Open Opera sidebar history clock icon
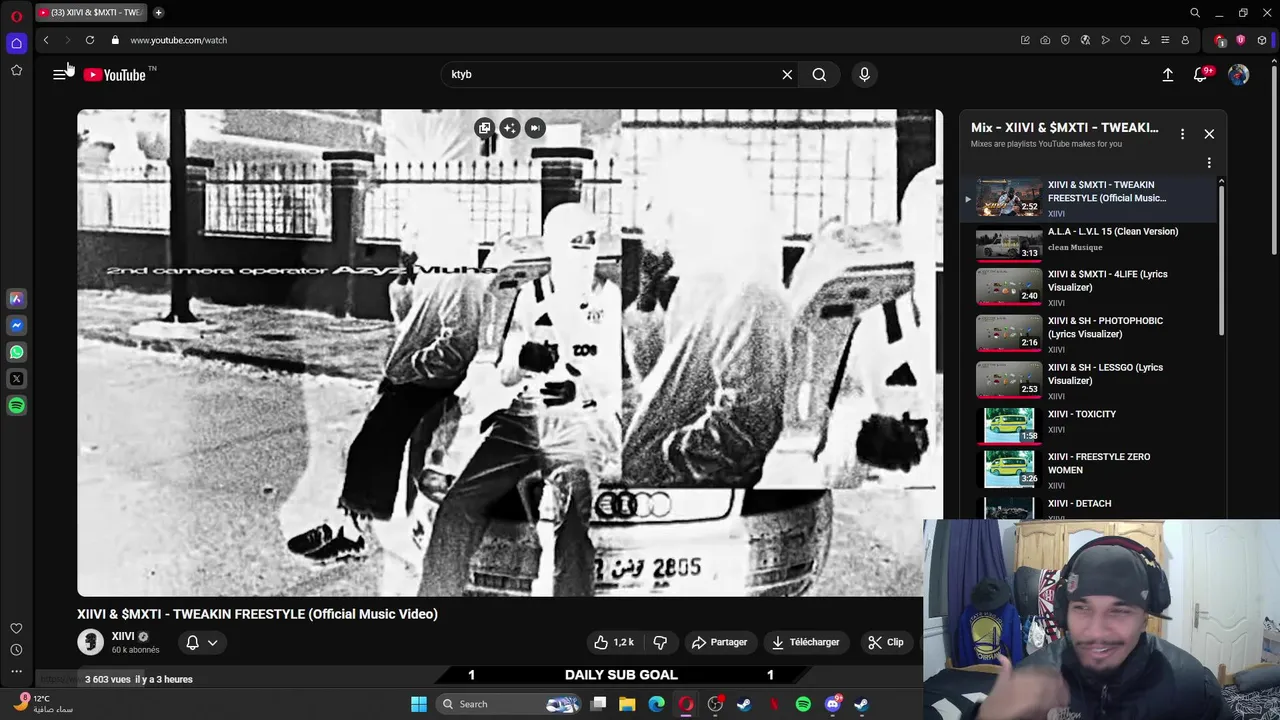The width and height of the screenshot is (1280, 720). 16,650
